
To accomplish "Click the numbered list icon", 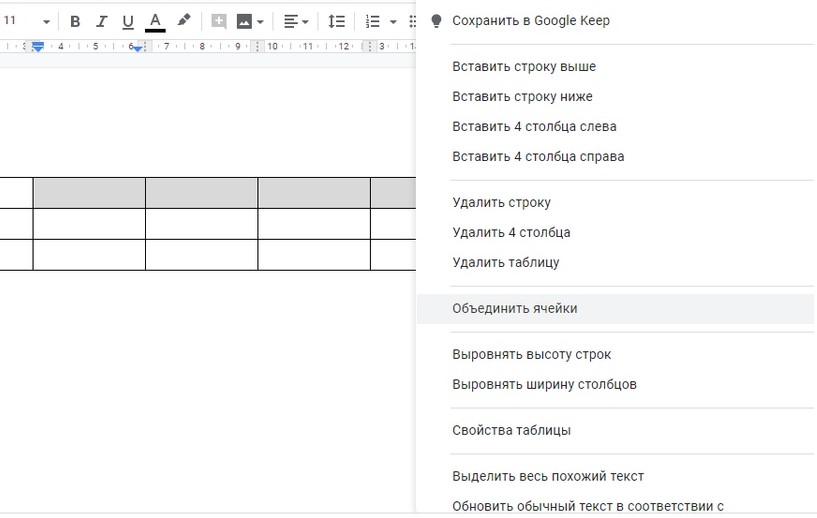I will pos(373,21).
